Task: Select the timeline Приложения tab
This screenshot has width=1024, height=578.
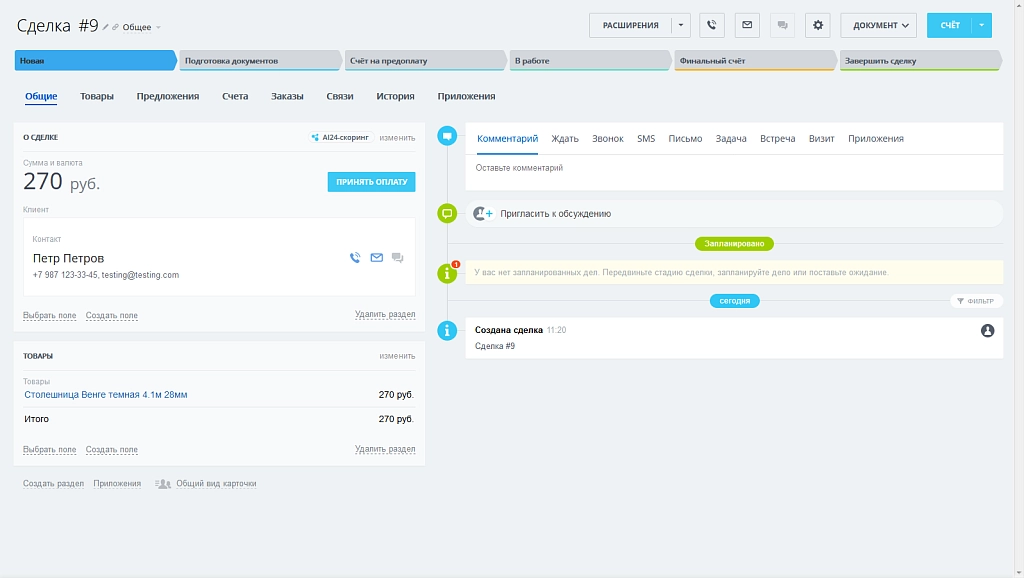Action: (x=876, y=138)
